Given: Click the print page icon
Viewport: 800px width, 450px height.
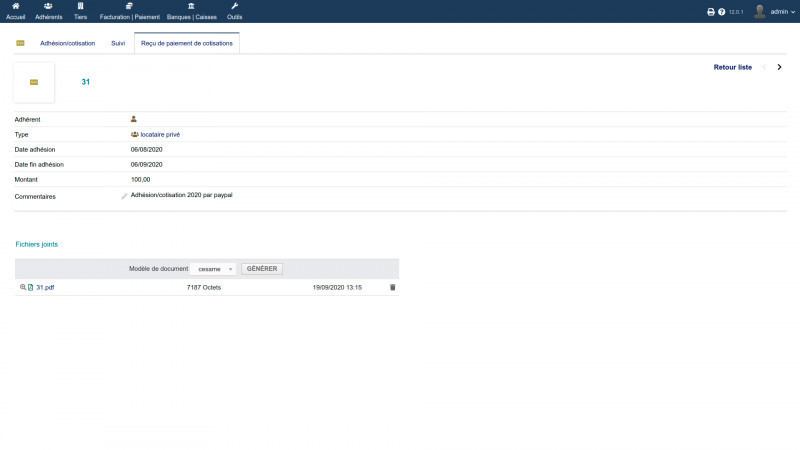Looking at the screenshot, I should [x=711, y=12].
